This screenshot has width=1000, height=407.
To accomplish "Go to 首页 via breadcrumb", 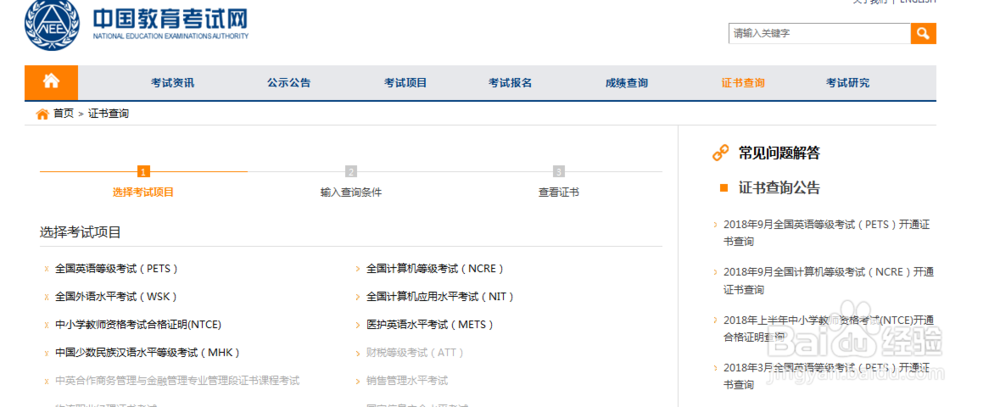I will [63, 114].
